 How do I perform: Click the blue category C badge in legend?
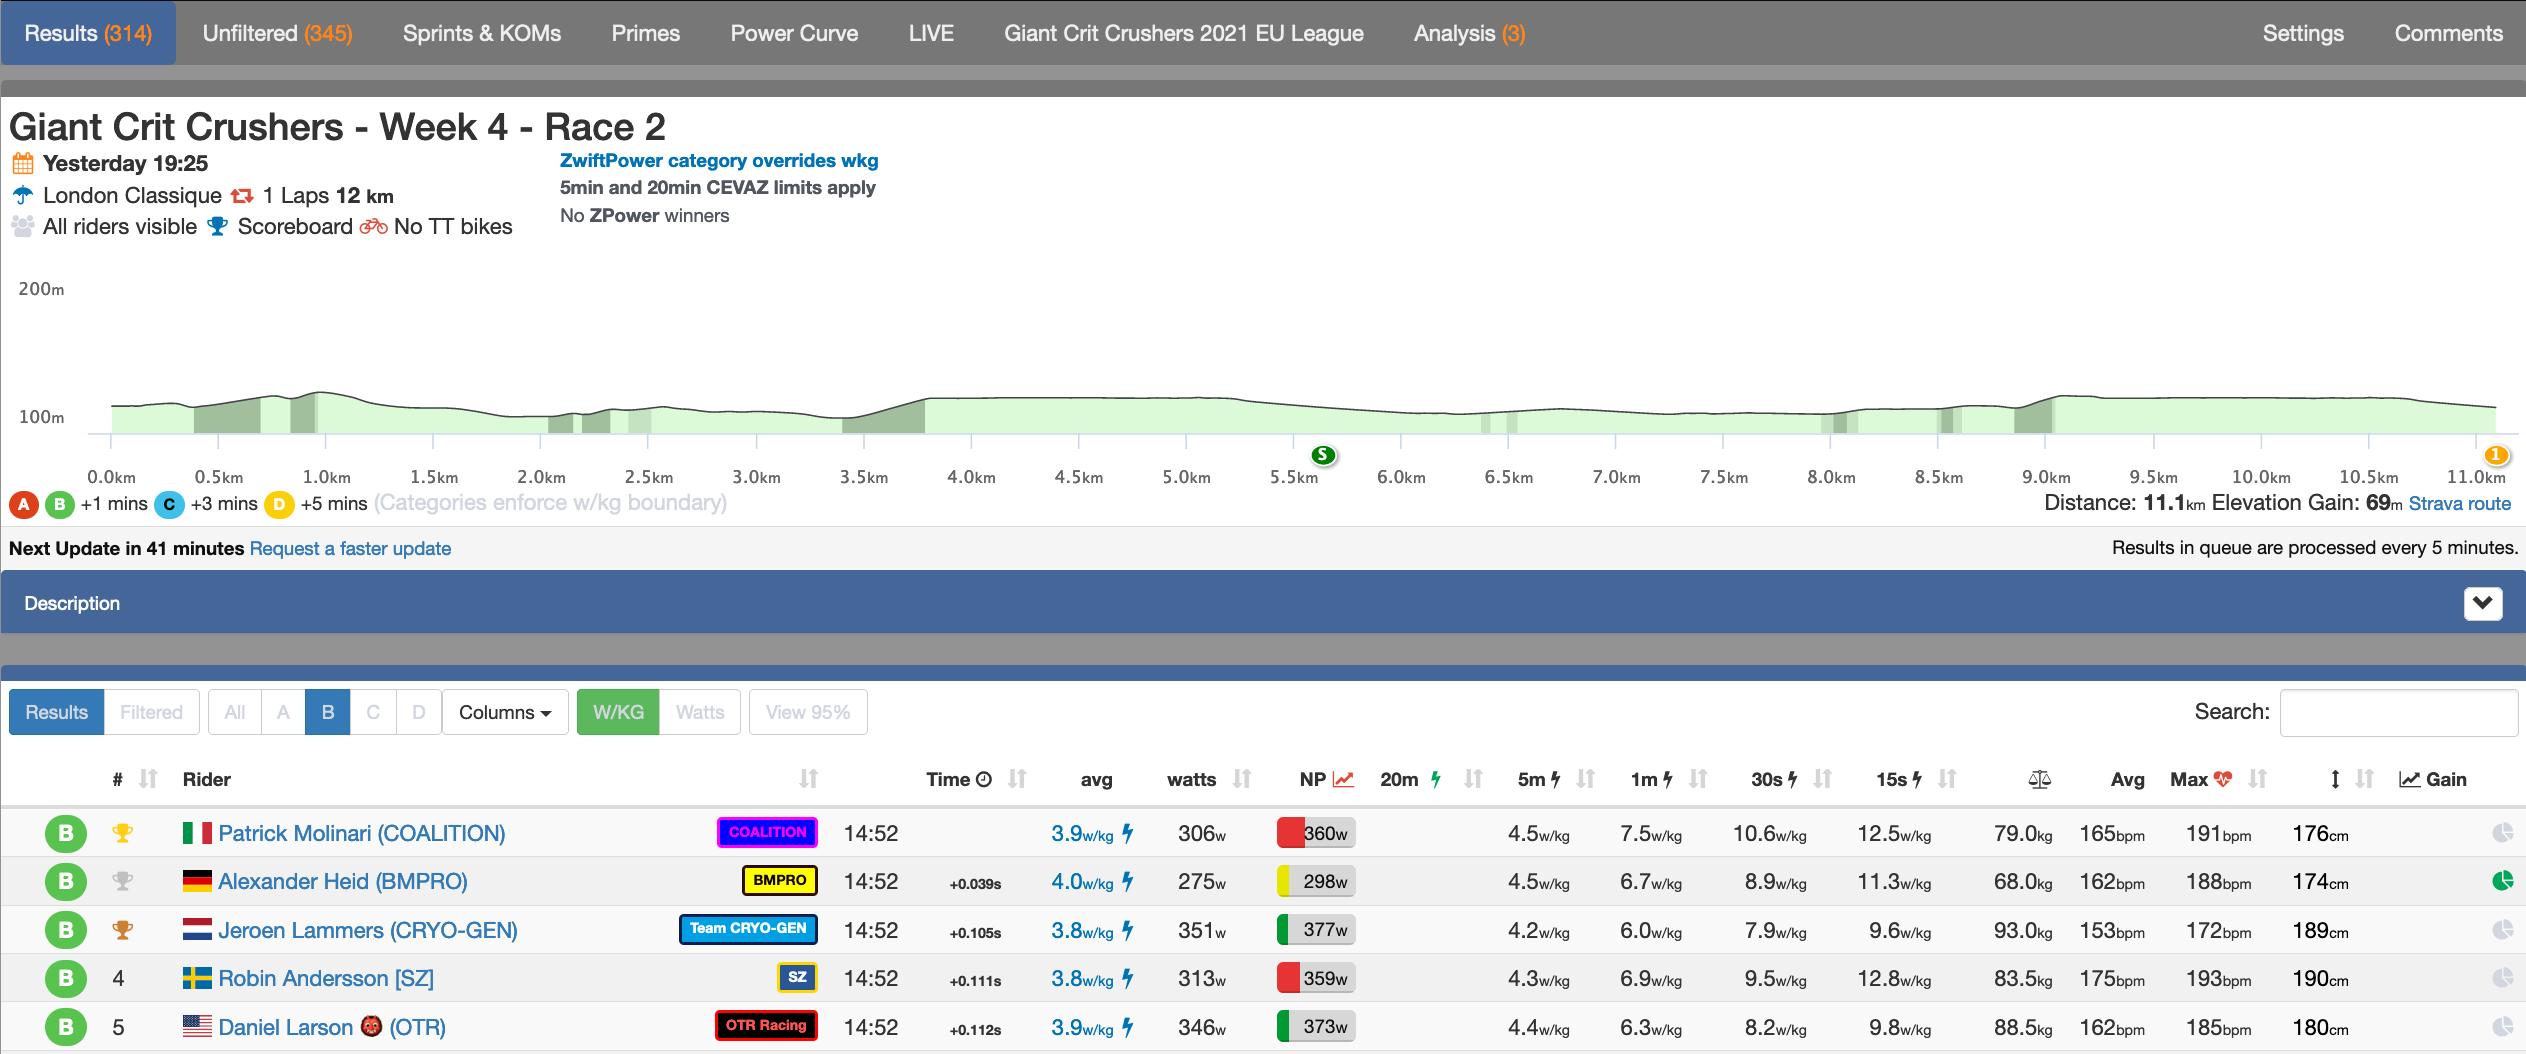(169, 504)
